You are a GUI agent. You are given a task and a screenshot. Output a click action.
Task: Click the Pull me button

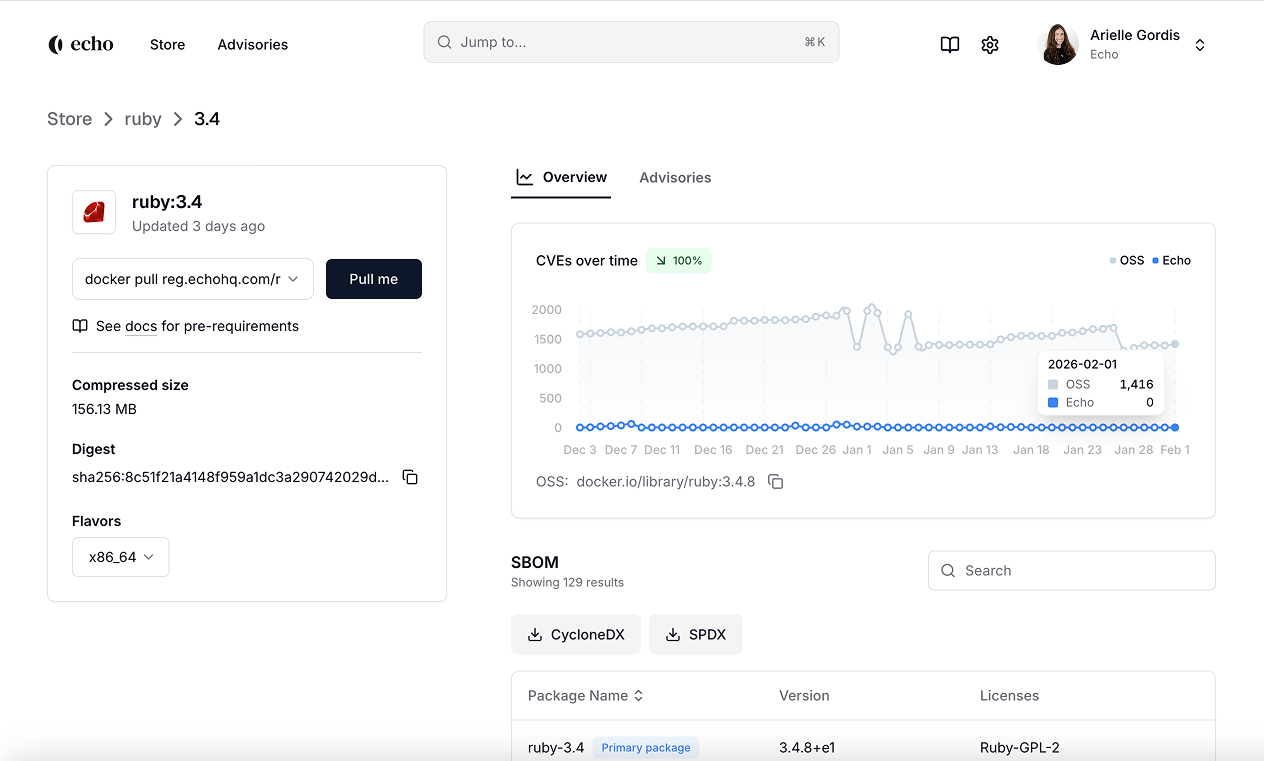374,279
